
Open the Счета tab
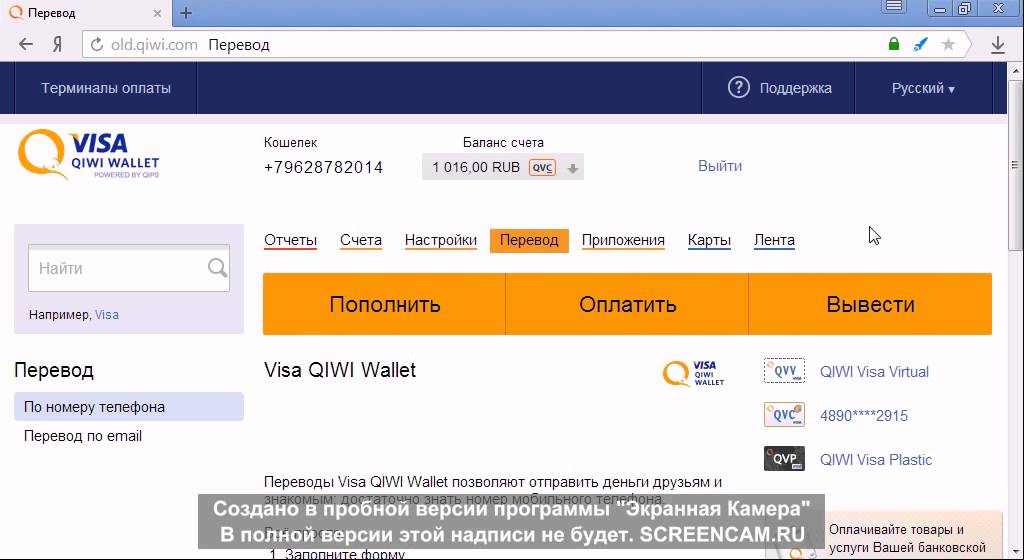point(360,240)
